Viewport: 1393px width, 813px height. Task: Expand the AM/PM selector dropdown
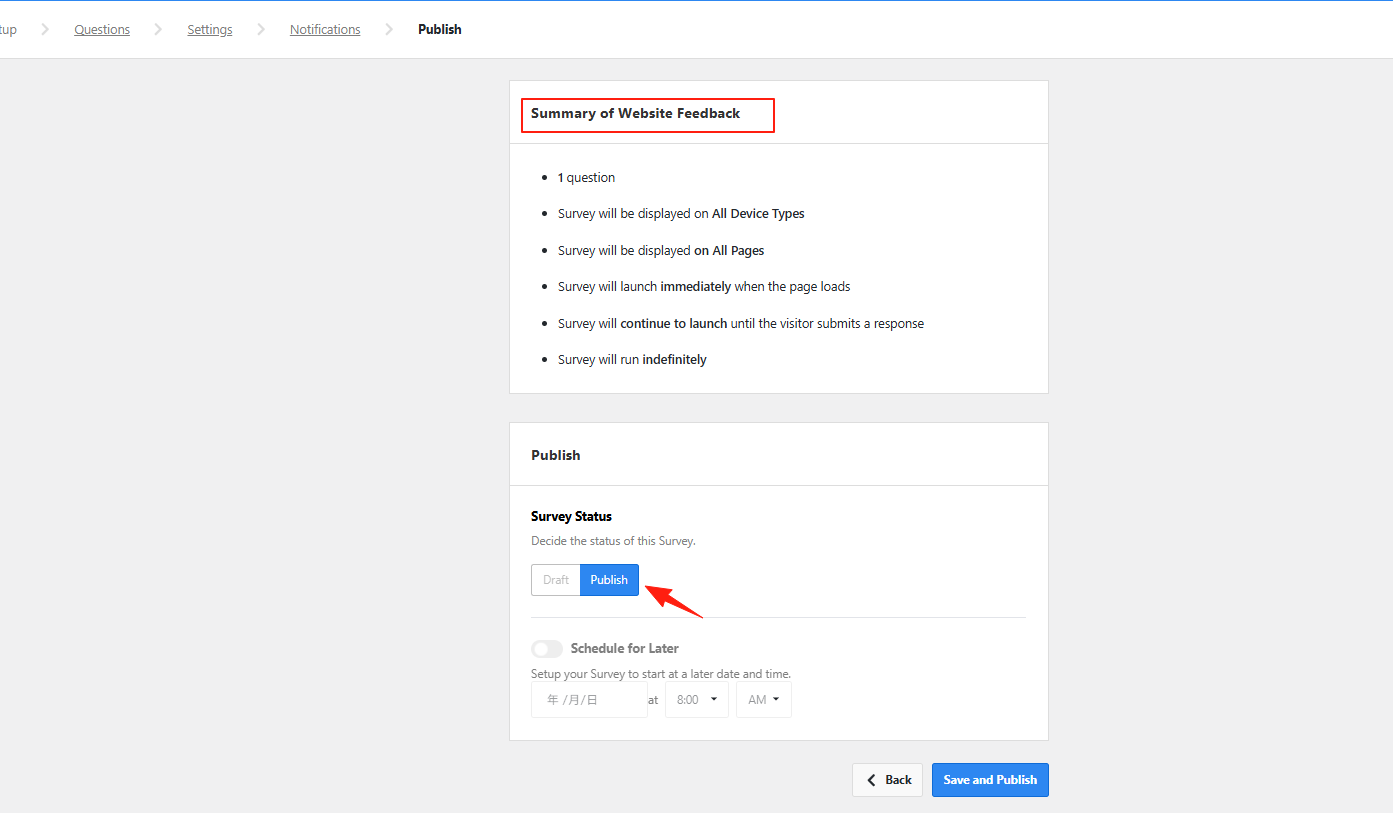pos(763,700)
